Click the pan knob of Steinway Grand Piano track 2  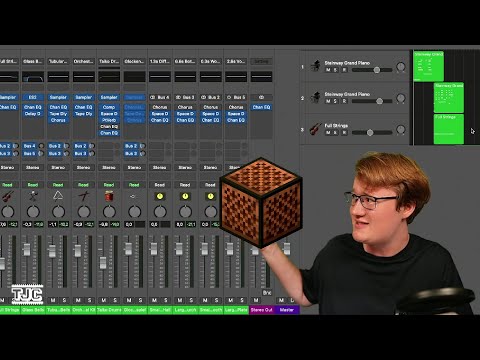(401, 98)
